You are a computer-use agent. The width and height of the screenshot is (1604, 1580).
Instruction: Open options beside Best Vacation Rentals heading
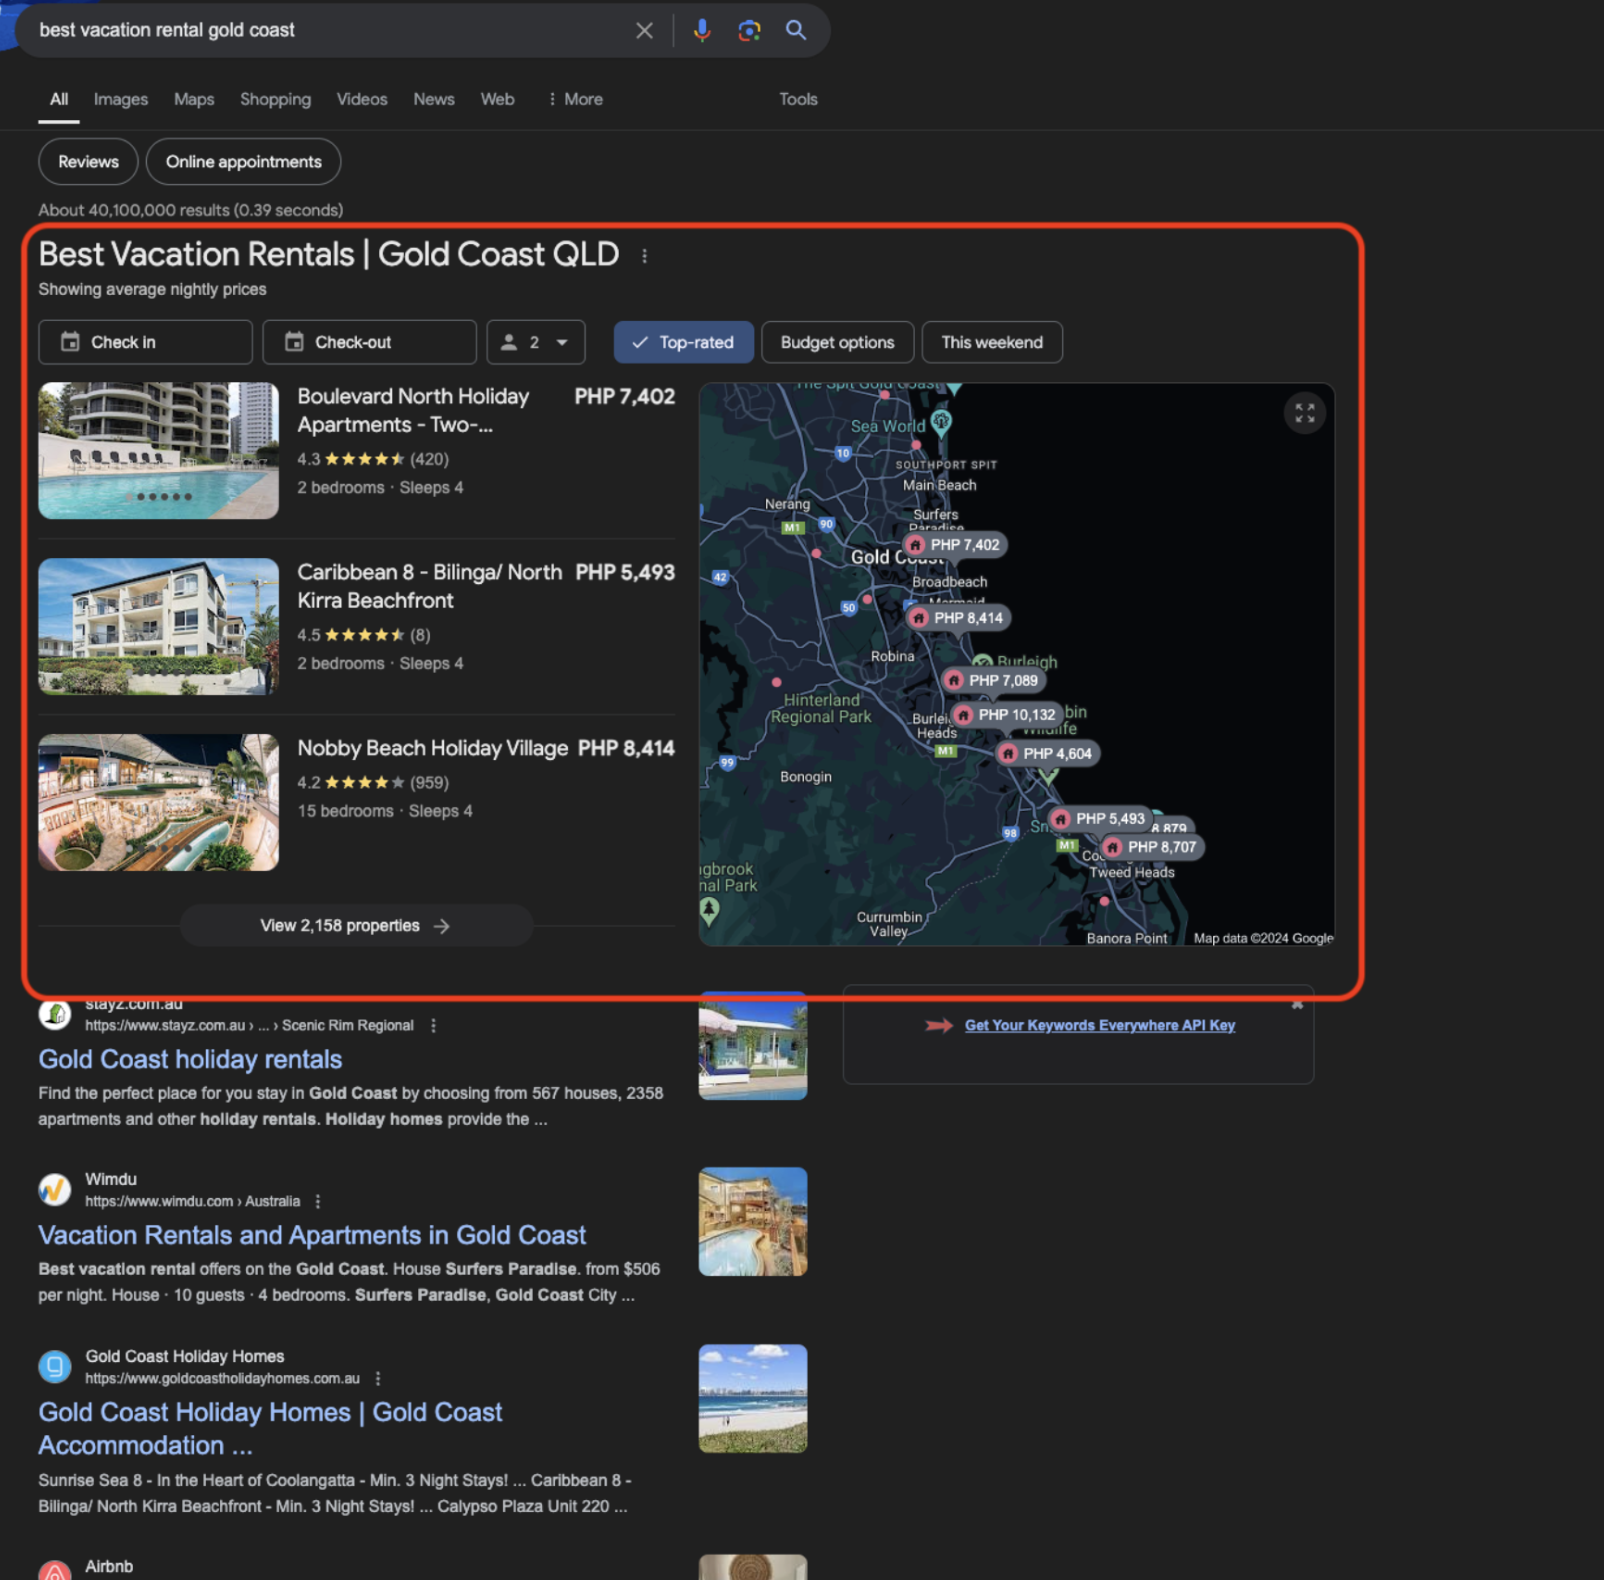click(x=645, y=256)
